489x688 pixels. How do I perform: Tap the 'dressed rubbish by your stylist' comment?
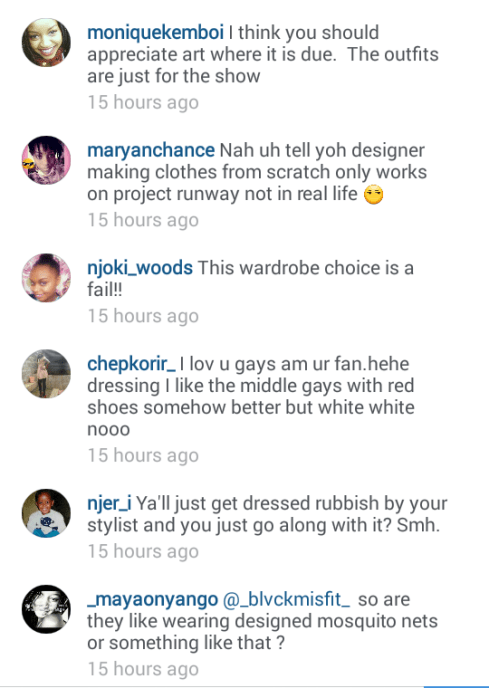pos(267,514)
